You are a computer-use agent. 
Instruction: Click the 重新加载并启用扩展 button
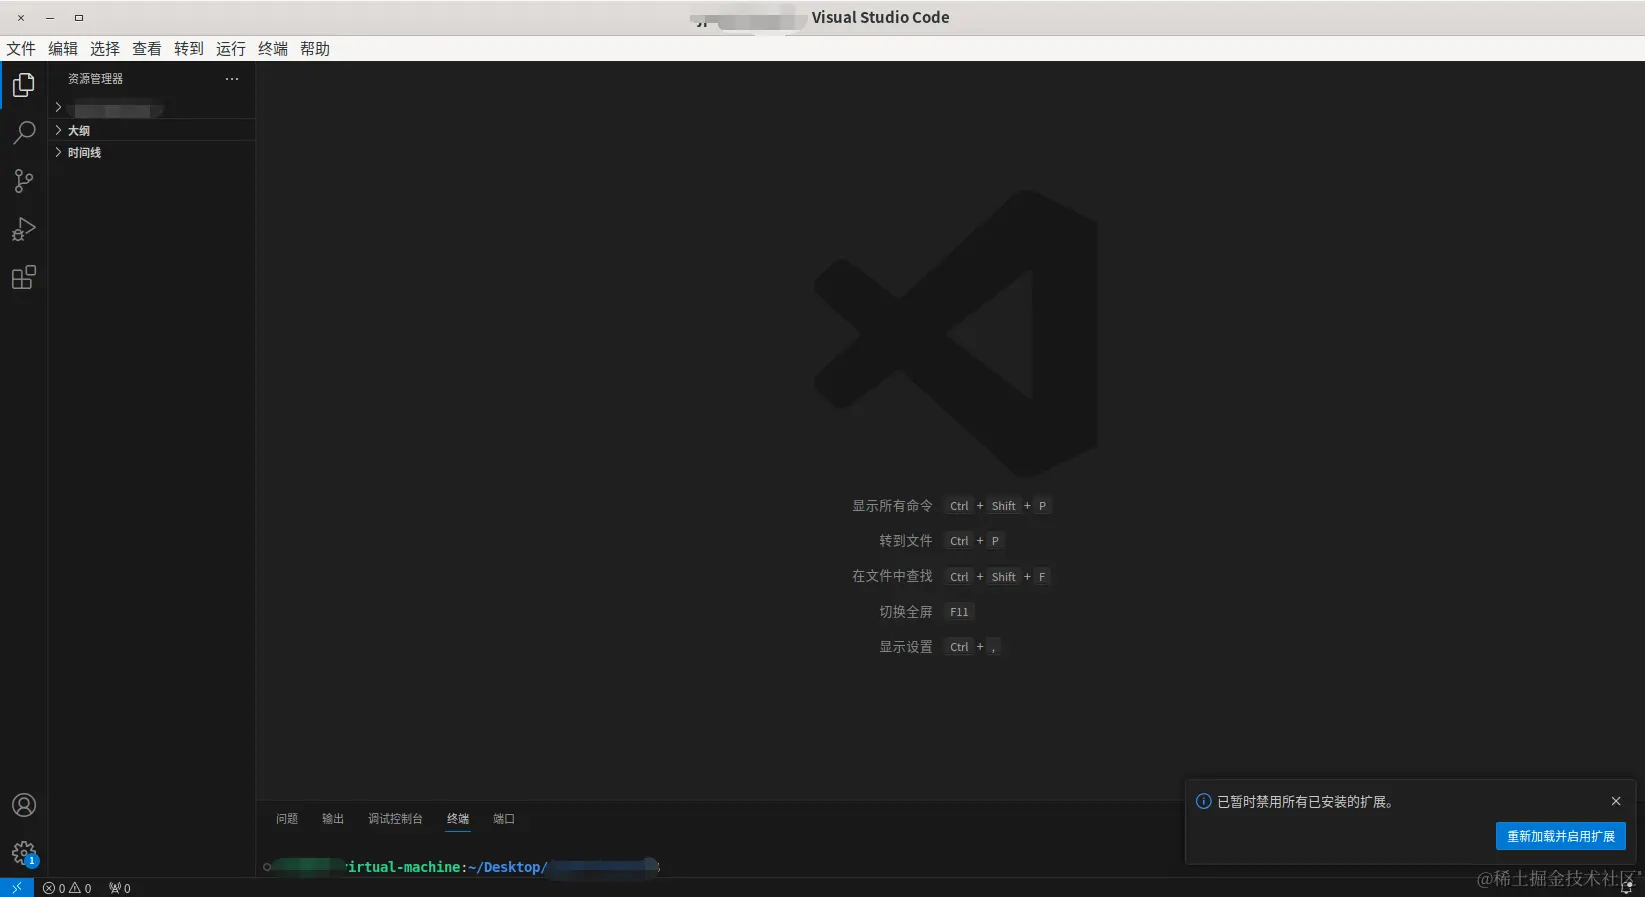[1561, 836]
